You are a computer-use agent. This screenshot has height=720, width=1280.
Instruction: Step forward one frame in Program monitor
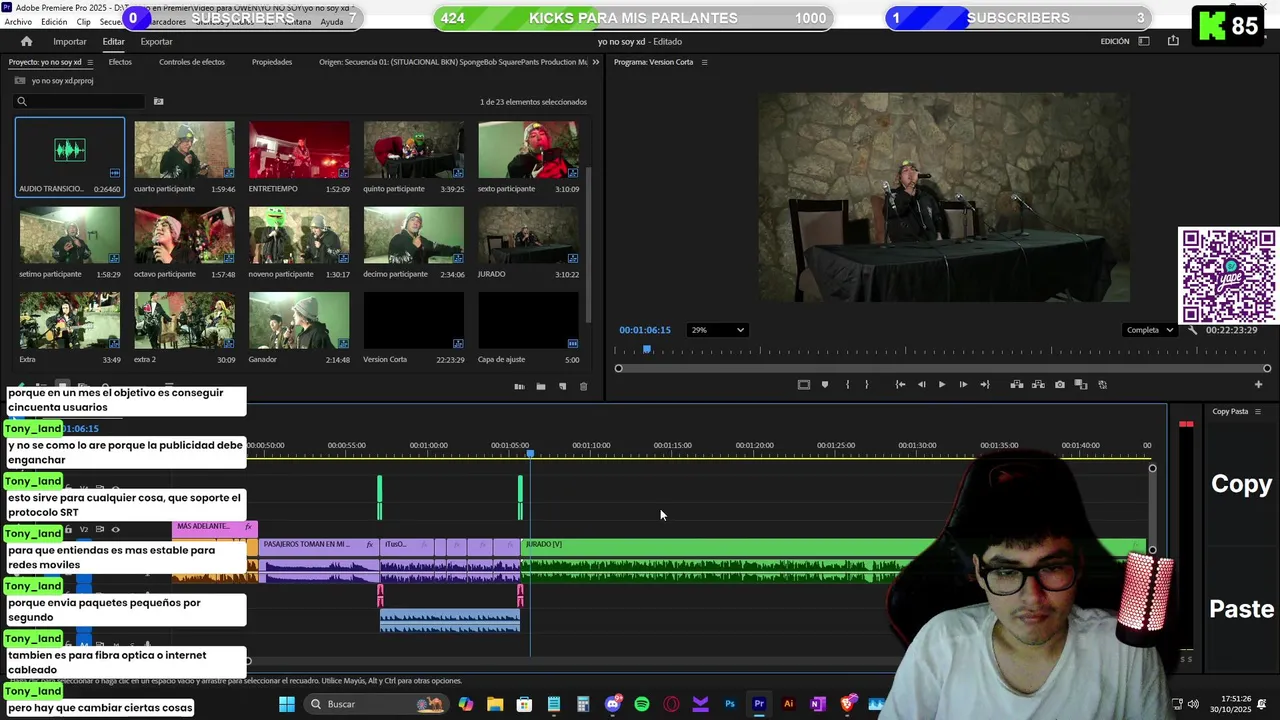963,384
